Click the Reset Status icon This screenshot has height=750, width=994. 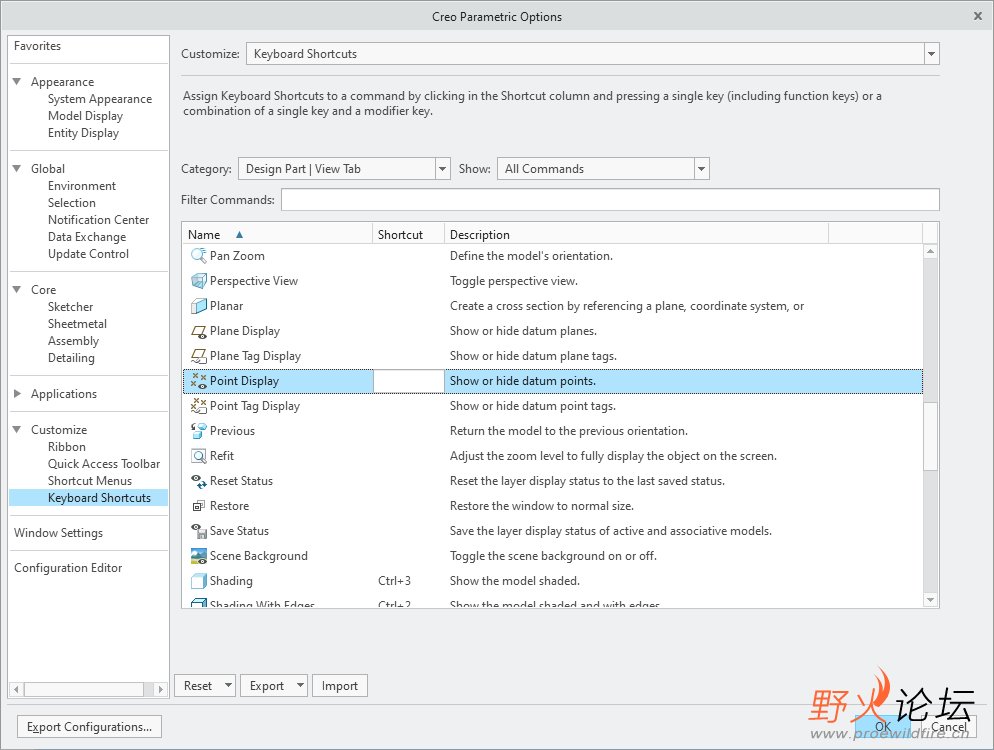click(x=198, y=481)
